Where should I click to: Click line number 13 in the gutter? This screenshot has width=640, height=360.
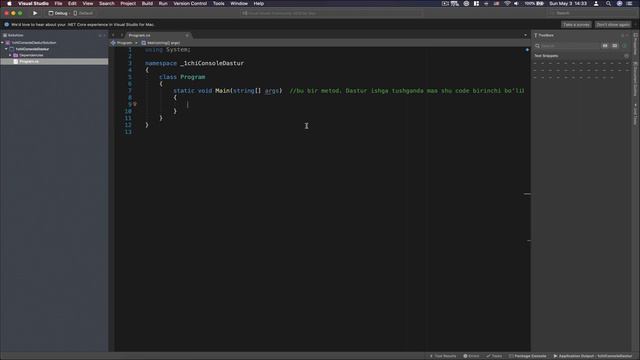pyautogui.click(x=128, y=132)
